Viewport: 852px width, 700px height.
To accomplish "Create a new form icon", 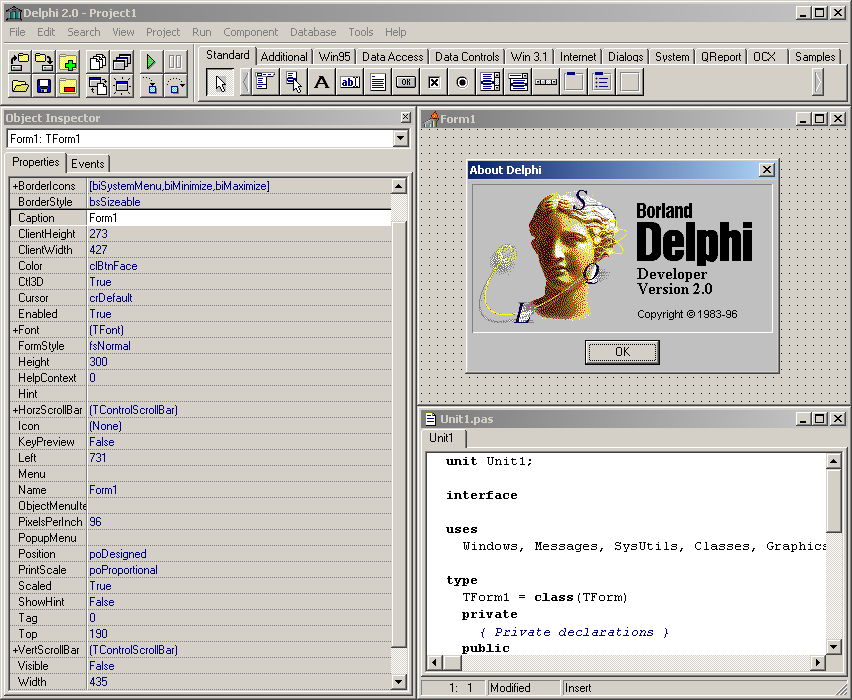I will (x=122, y=86).
